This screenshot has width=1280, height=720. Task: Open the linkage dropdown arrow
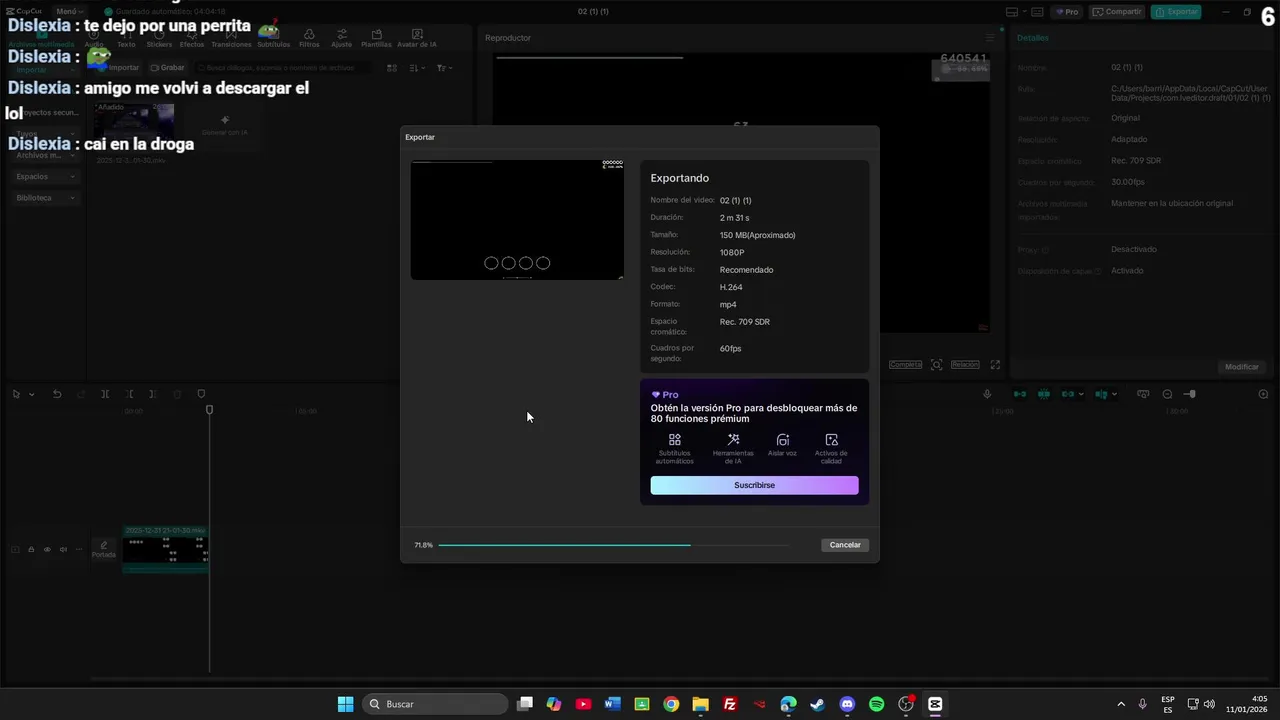click(1081, 394)
